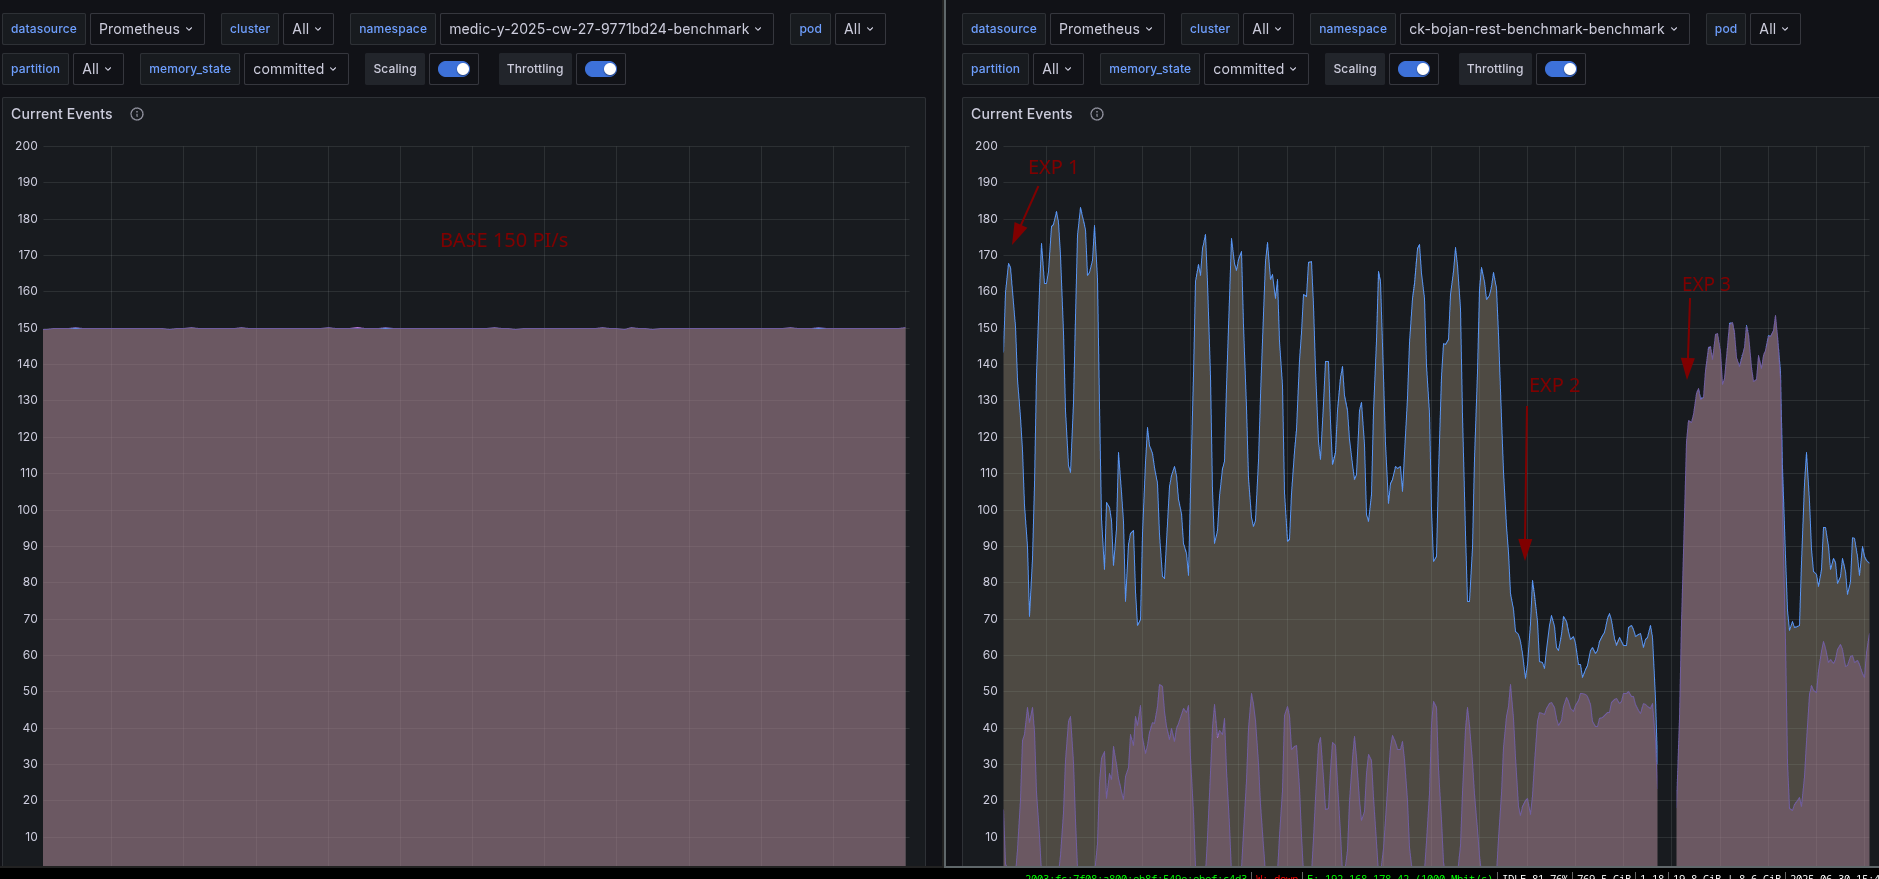Click datasource label in right dashboard
Screen dimensions: 1879x879
(1004, 29)
